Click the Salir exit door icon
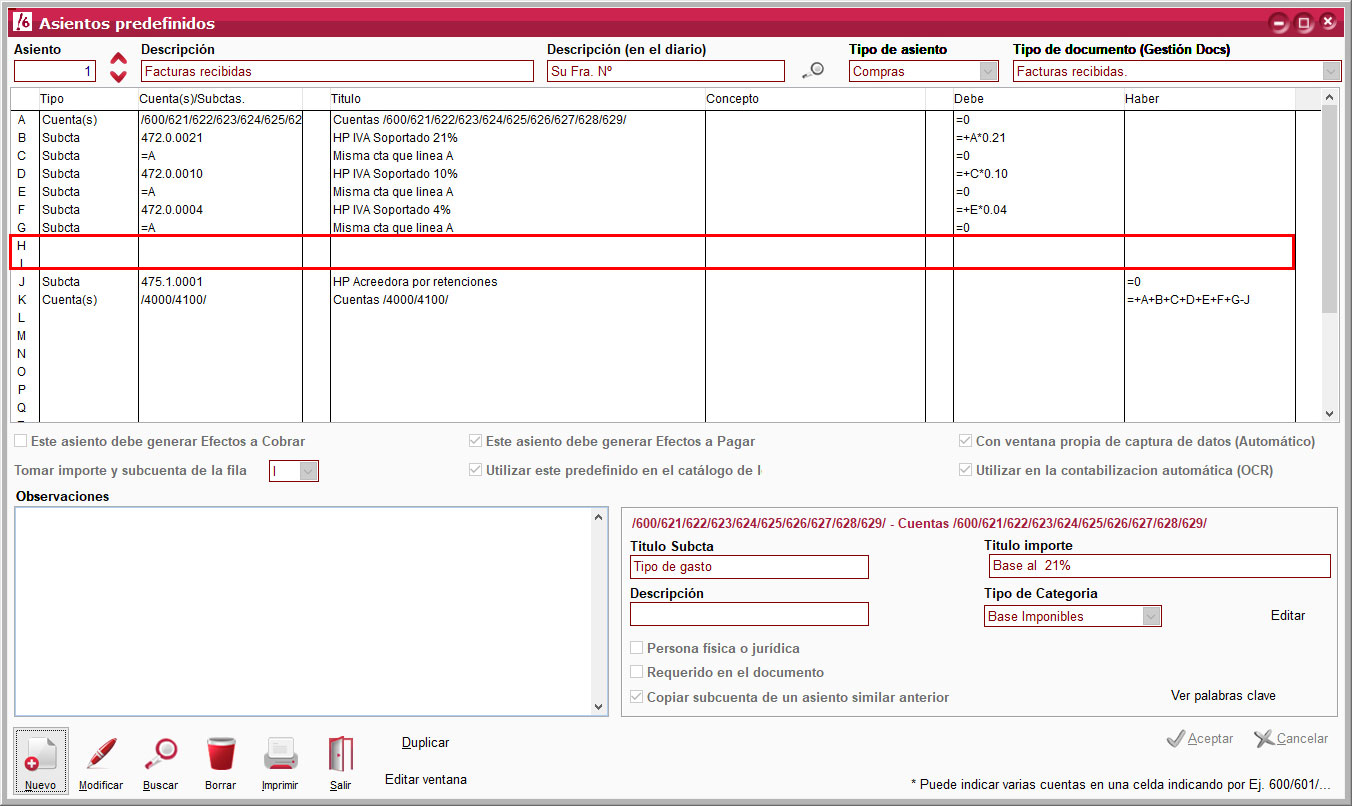 click(x=340, y=754)
